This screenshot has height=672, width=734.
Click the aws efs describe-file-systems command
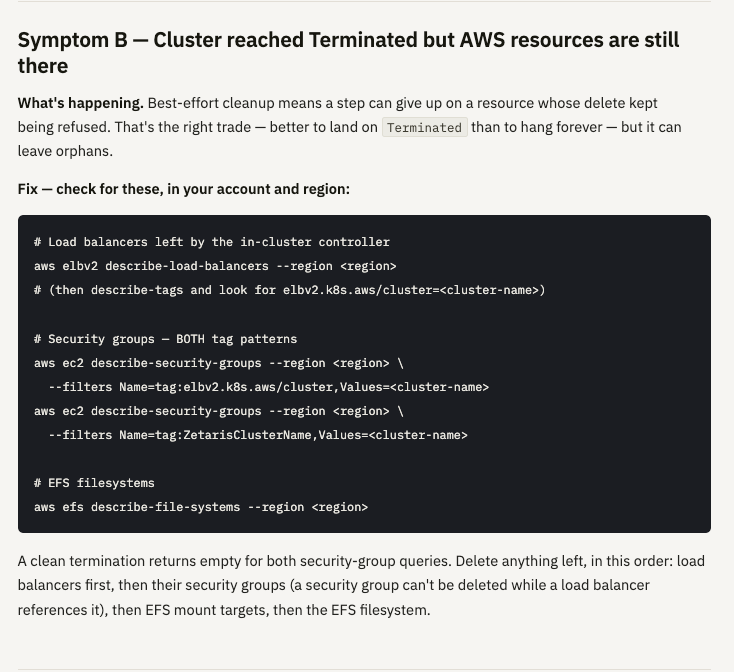pyautogui.click(x=201, y=507)
